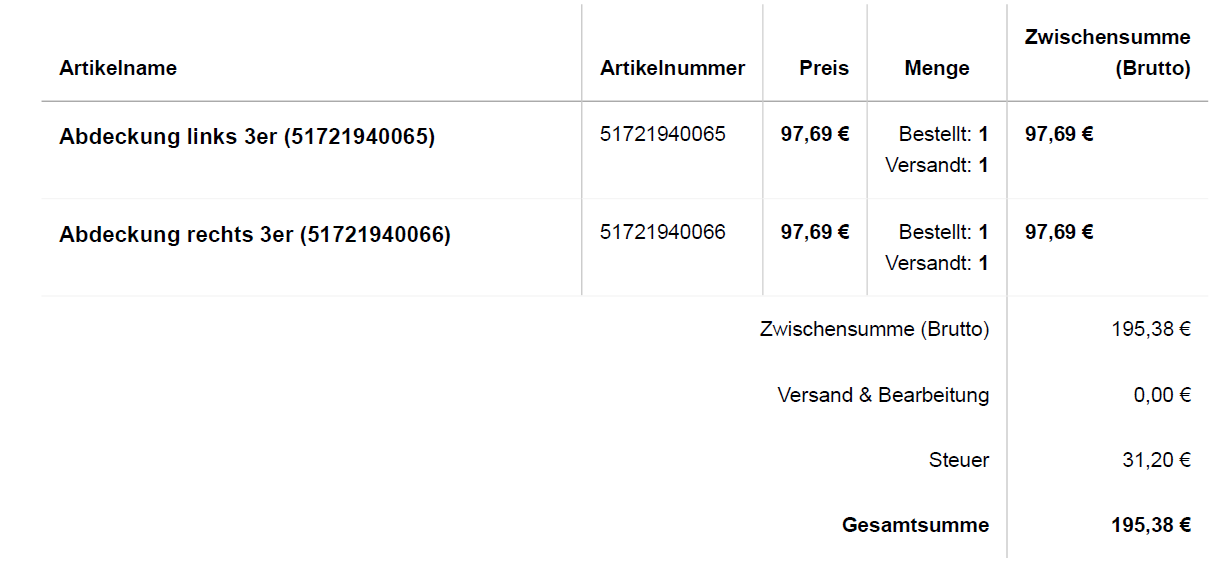Click the Zwischensumme (Brutto) column header
Viewport: 1232px width, 574px height.
[1107, 53]
